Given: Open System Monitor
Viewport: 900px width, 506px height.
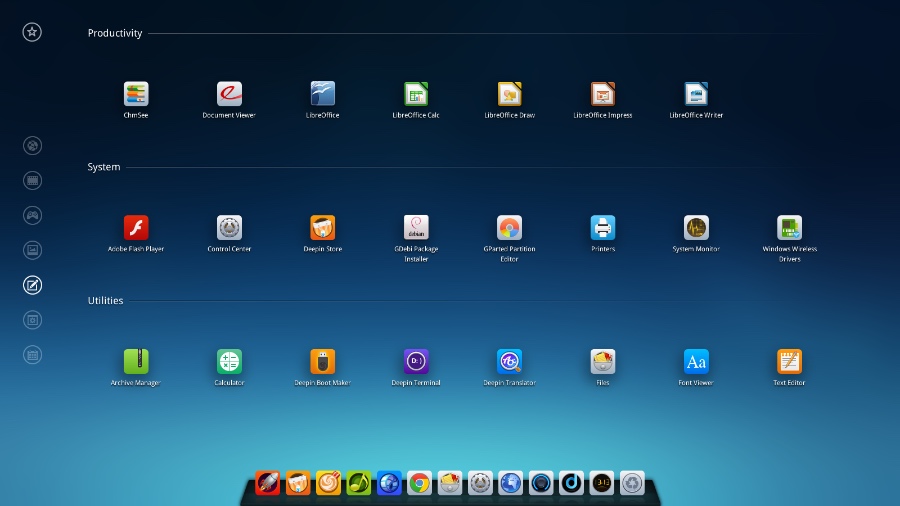Looking at the screenshot, I should (696, 228).
